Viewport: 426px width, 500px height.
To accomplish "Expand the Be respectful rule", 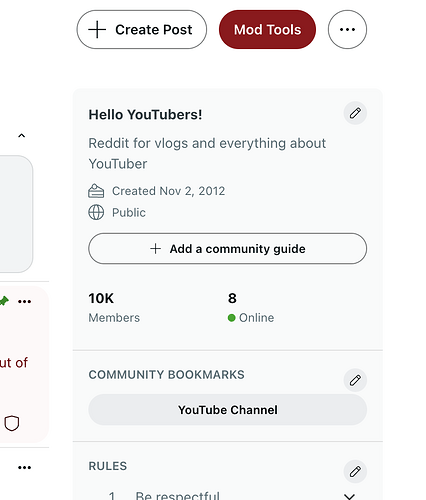I will tap(349, 496).
